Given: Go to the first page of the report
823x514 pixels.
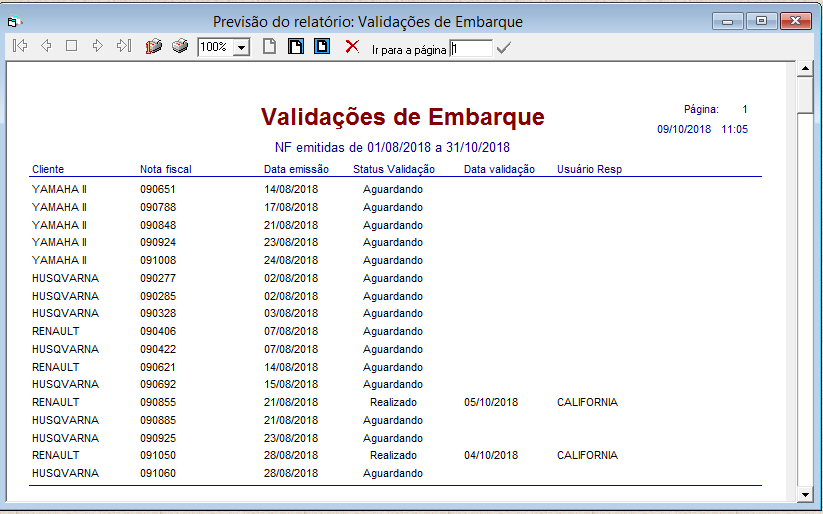Looking at the screenshot, I should (x=20, y=46).
